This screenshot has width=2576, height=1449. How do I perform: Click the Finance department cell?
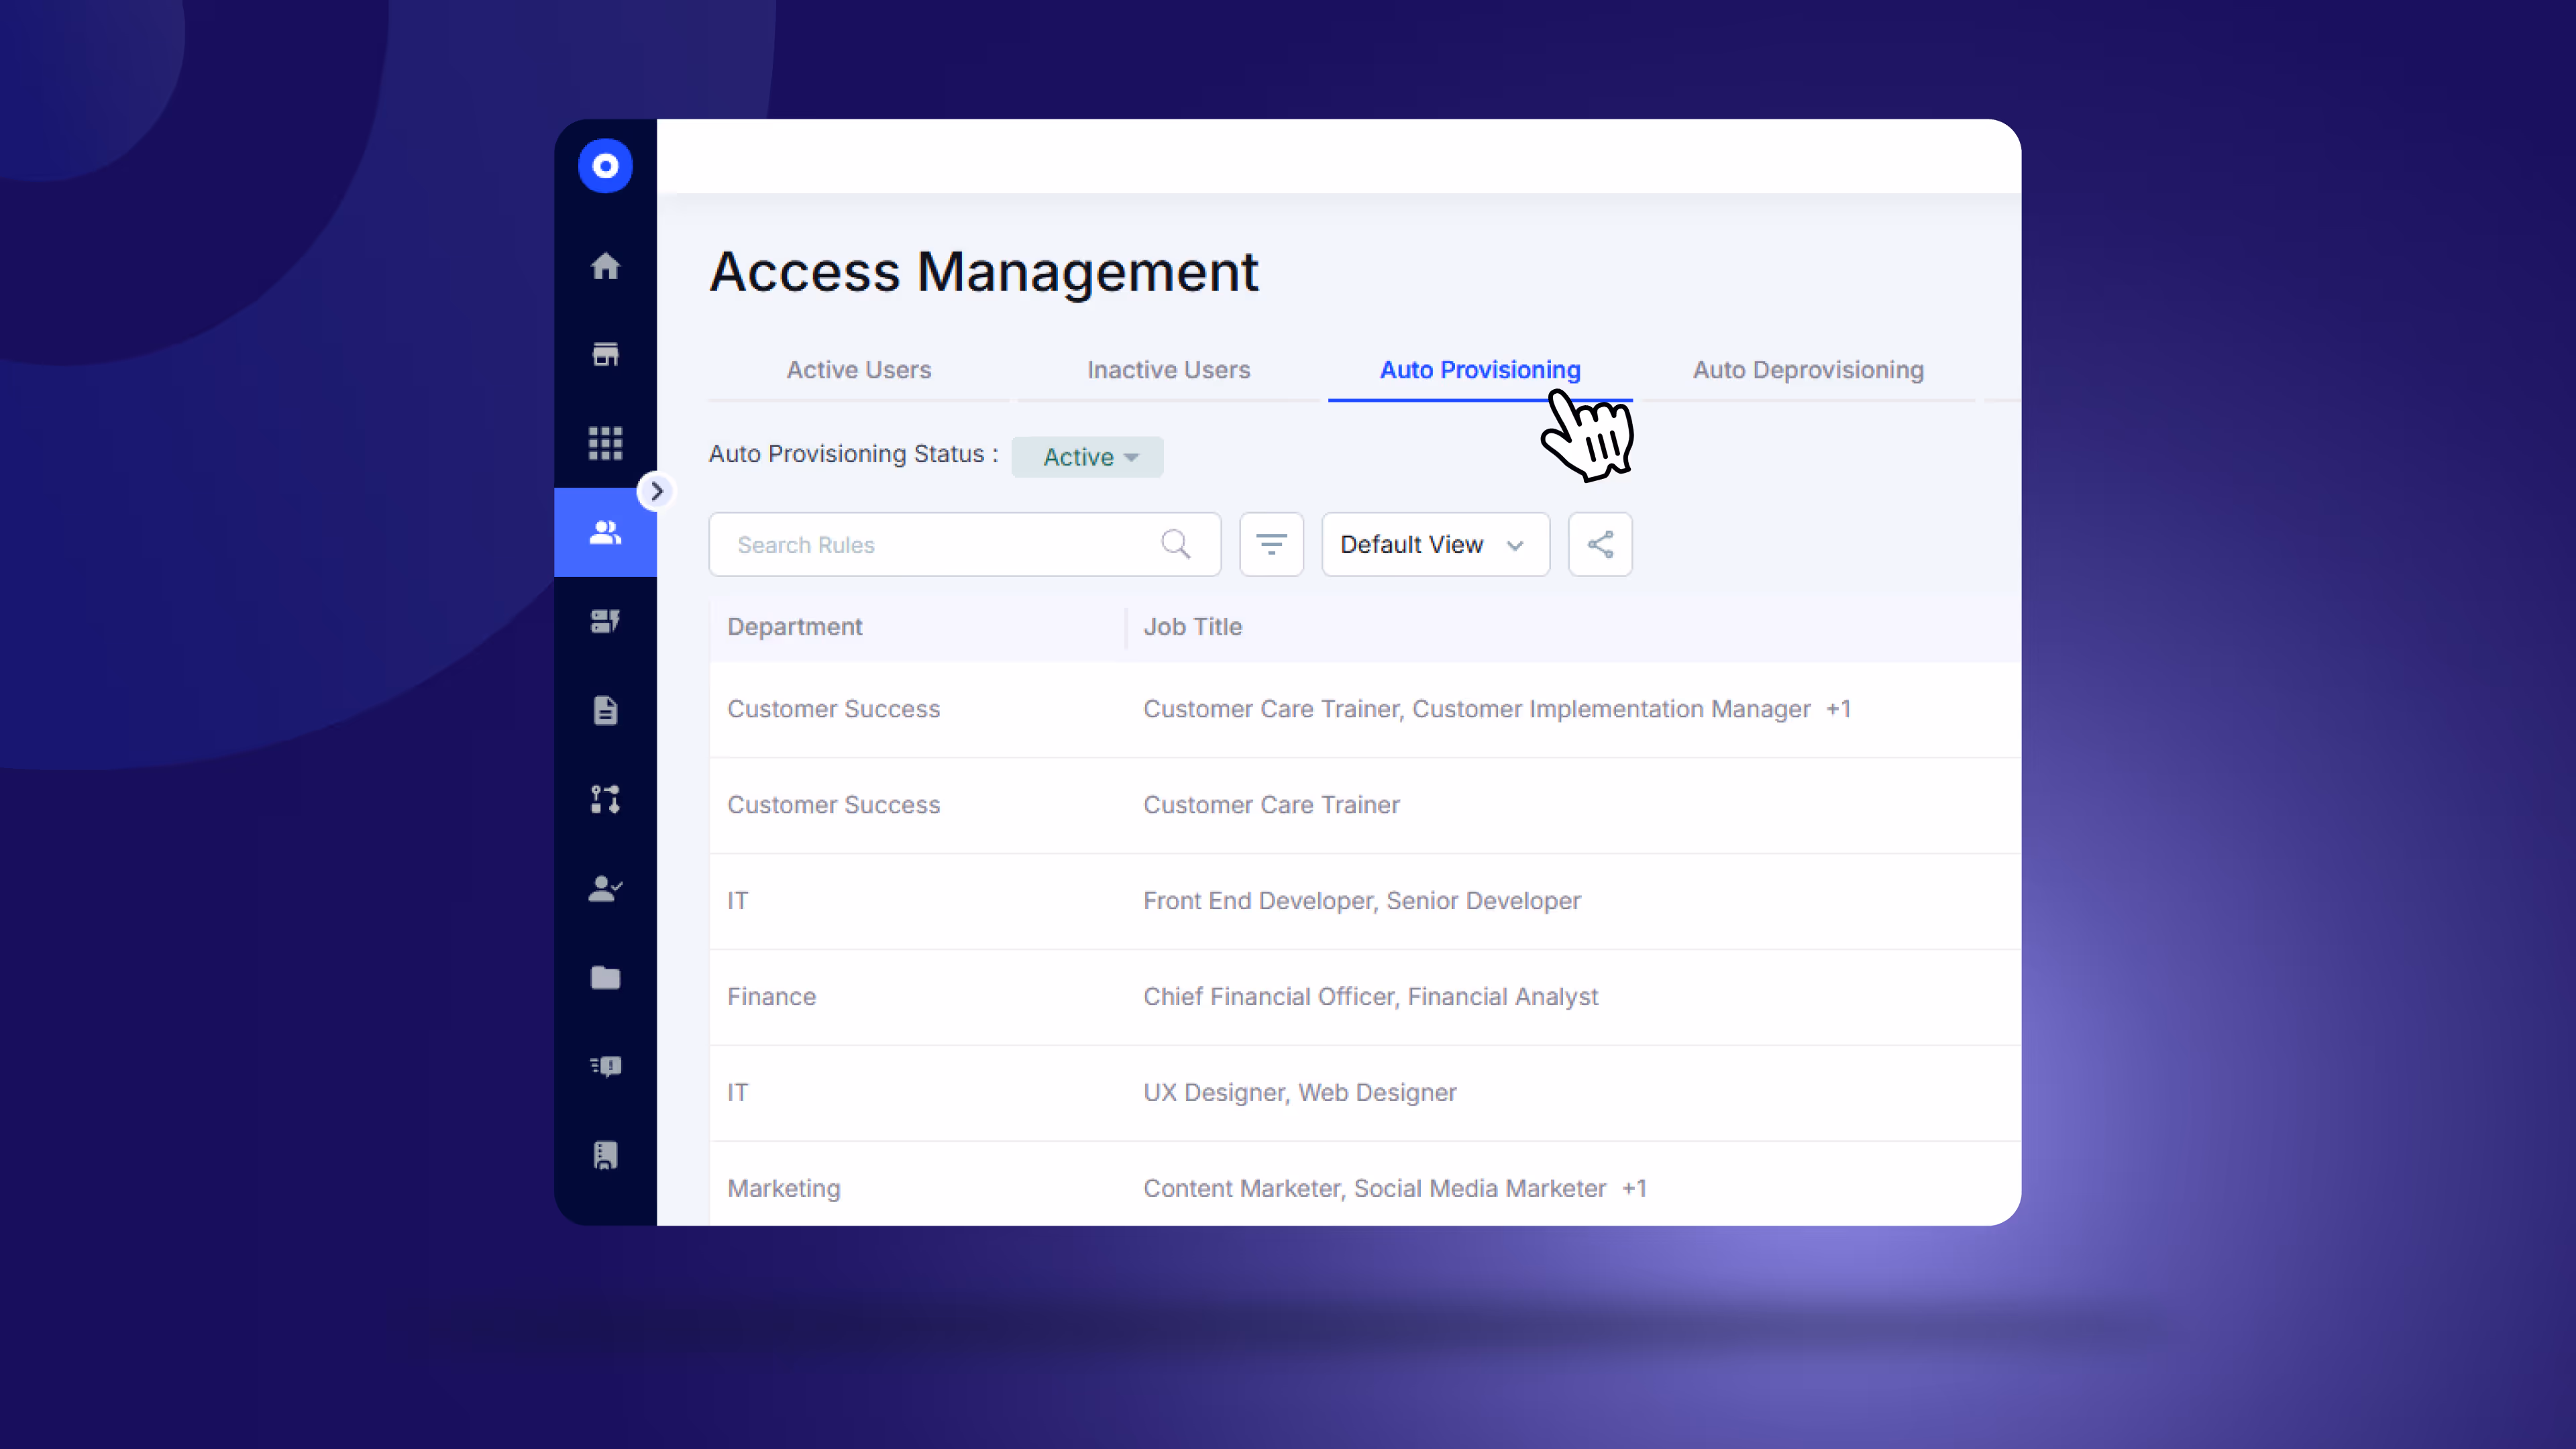click(771, 997)
